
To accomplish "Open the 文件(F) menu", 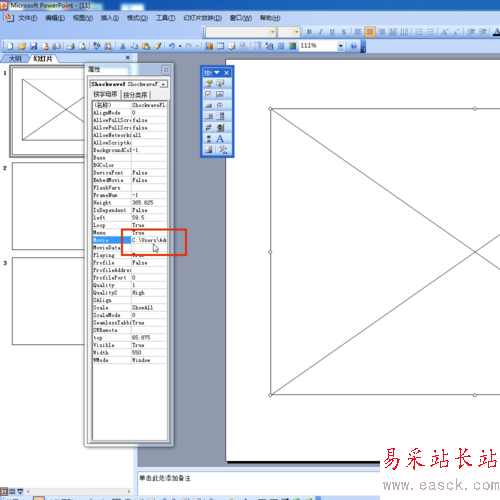I will (27, 18).
